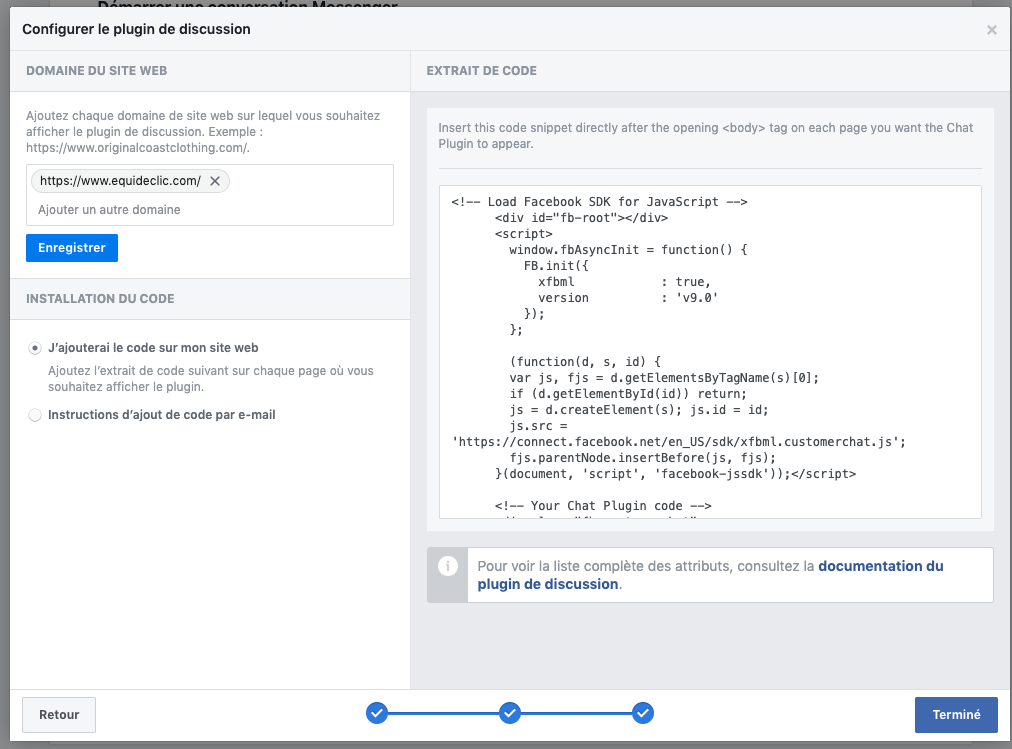The height and width of the screenshot is (749, 1012).
Task: Finish setup with the Terminé button
Action: pos(956,715)
